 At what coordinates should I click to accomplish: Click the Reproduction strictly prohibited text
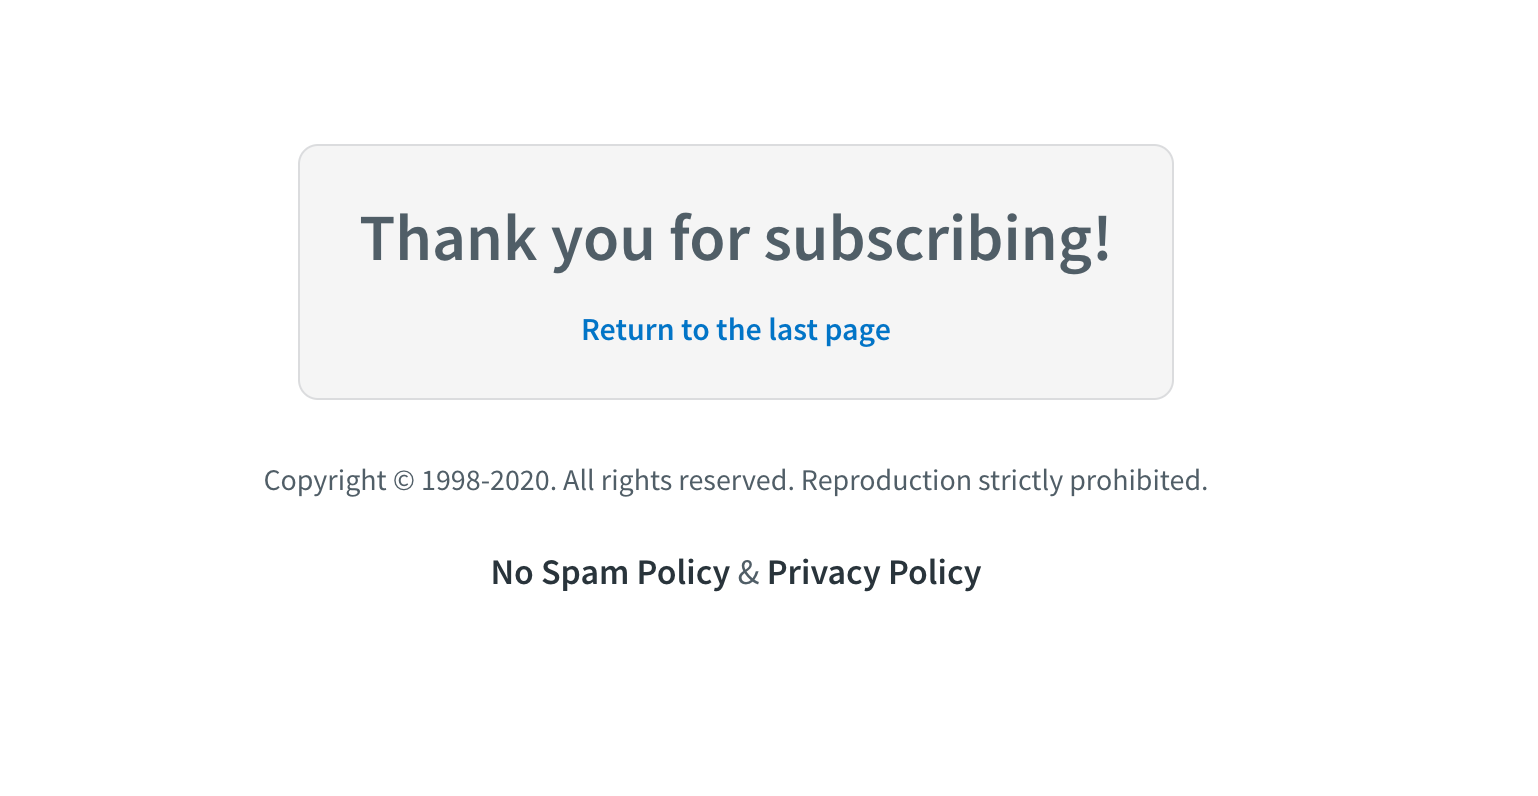(1004, 481)
